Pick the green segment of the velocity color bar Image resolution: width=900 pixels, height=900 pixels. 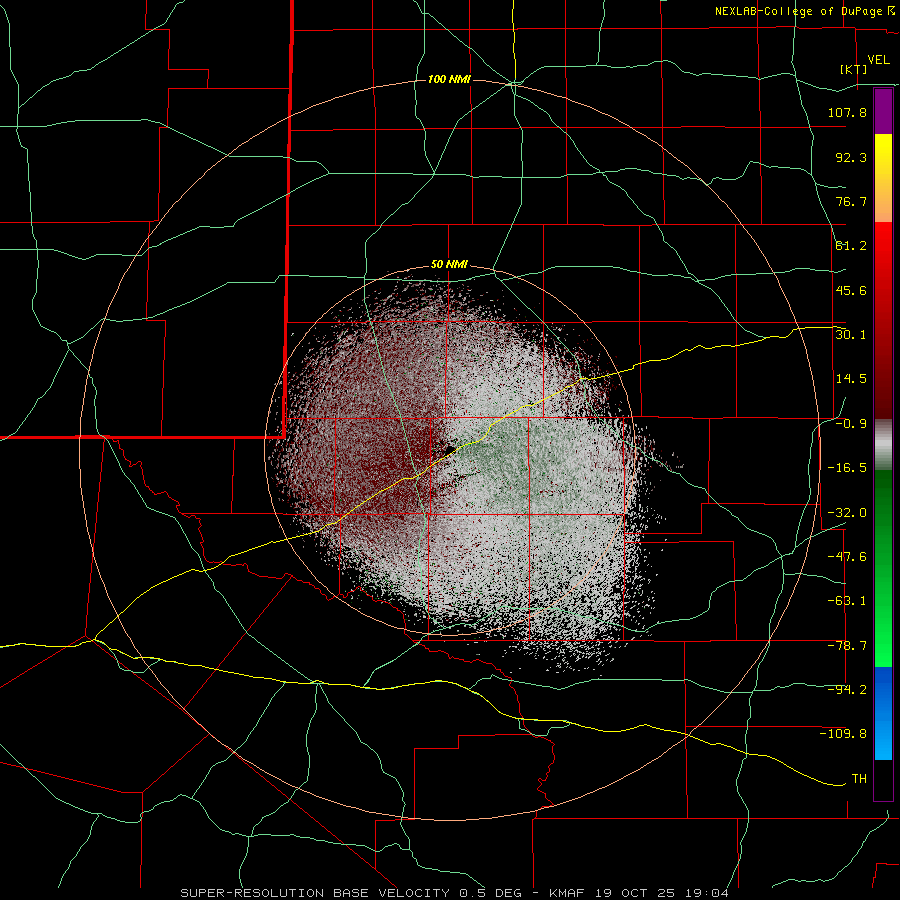point(883,568)
